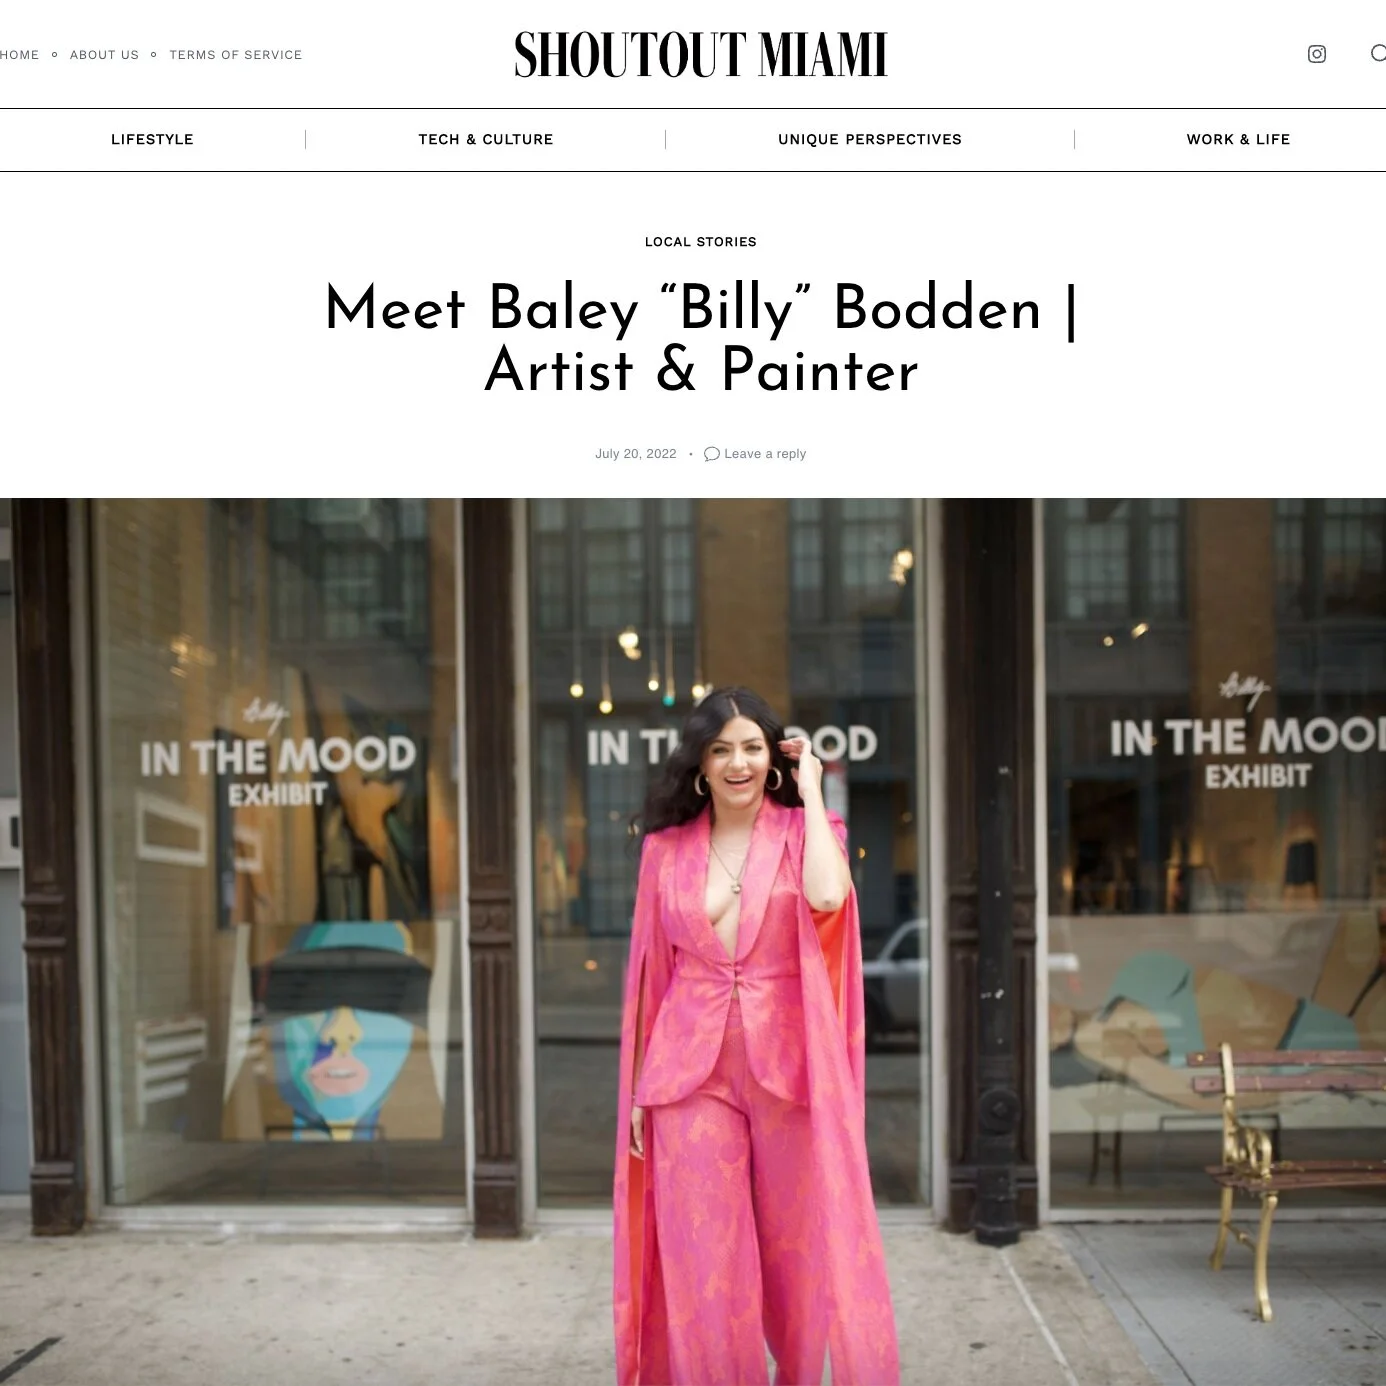Click the Leave a reply link

pos(765,454)
